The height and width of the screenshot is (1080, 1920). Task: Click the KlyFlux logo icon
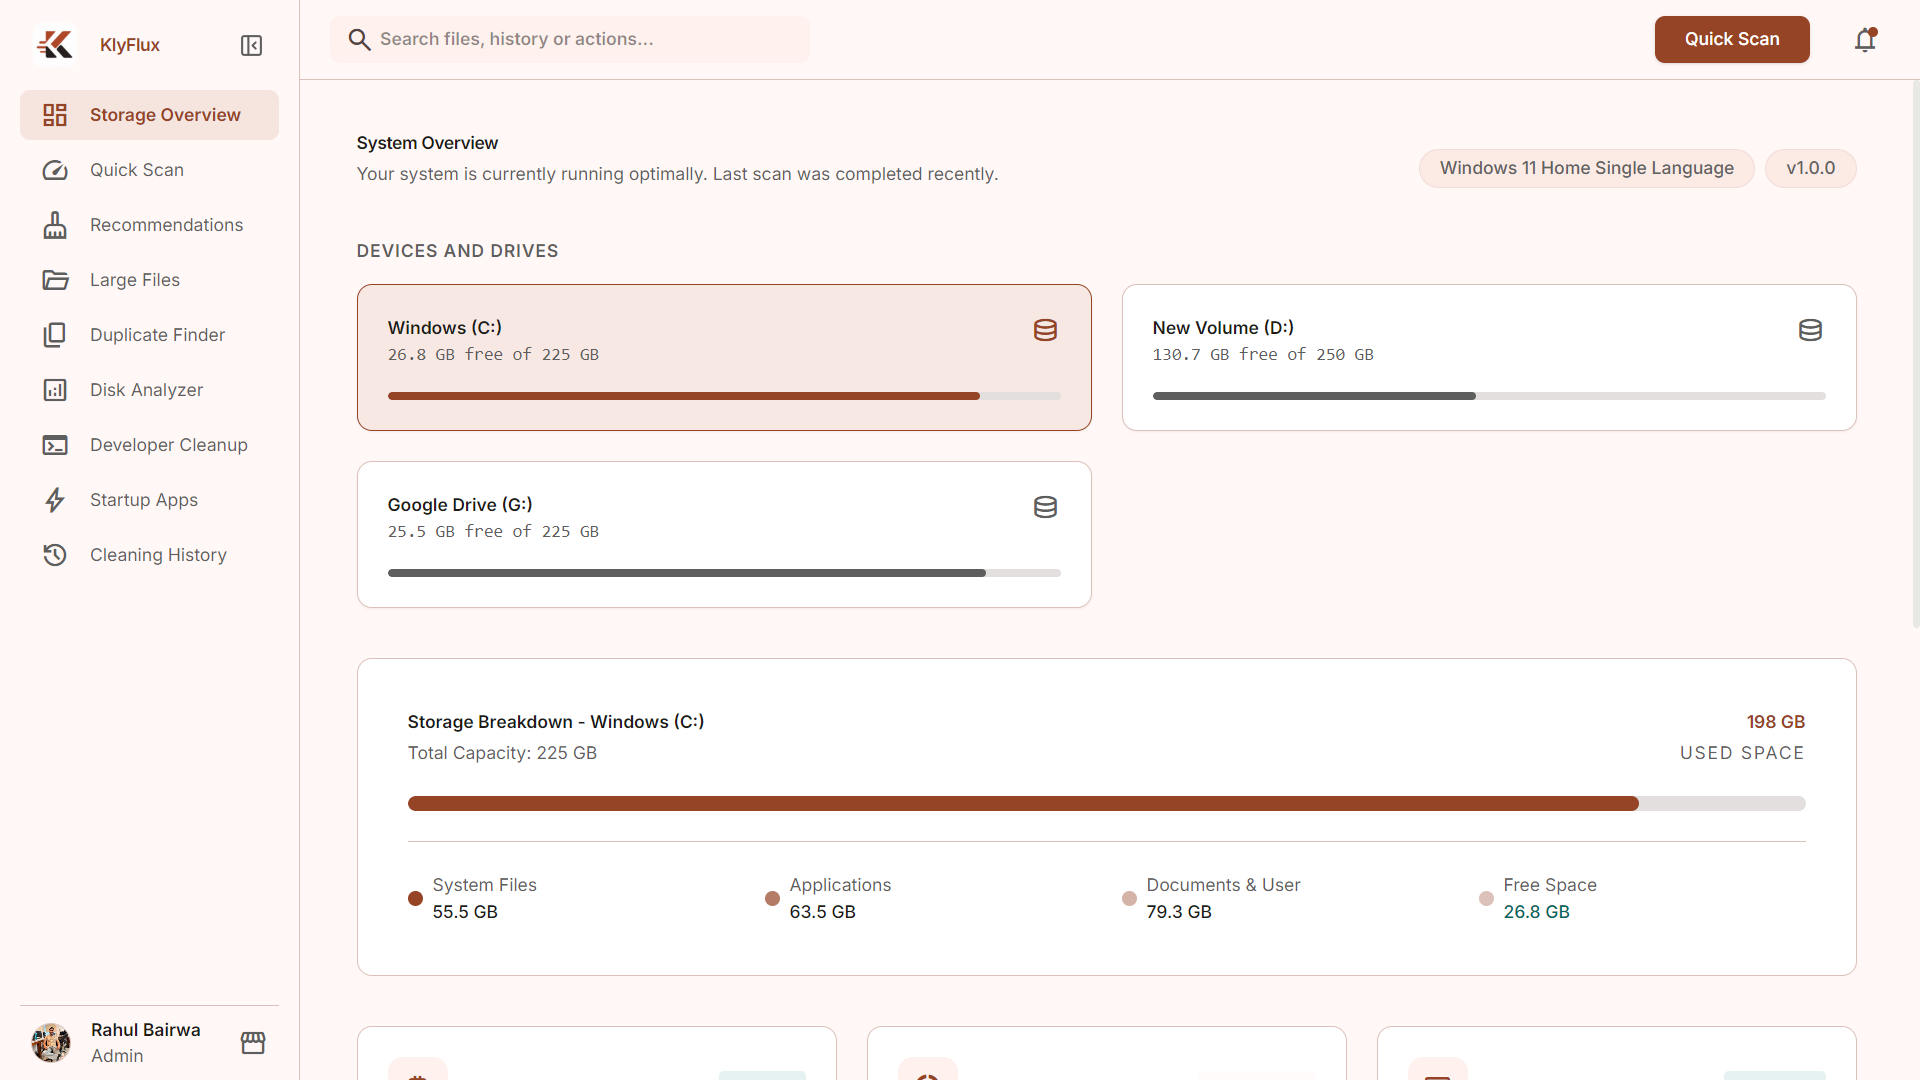coord(55,45)
